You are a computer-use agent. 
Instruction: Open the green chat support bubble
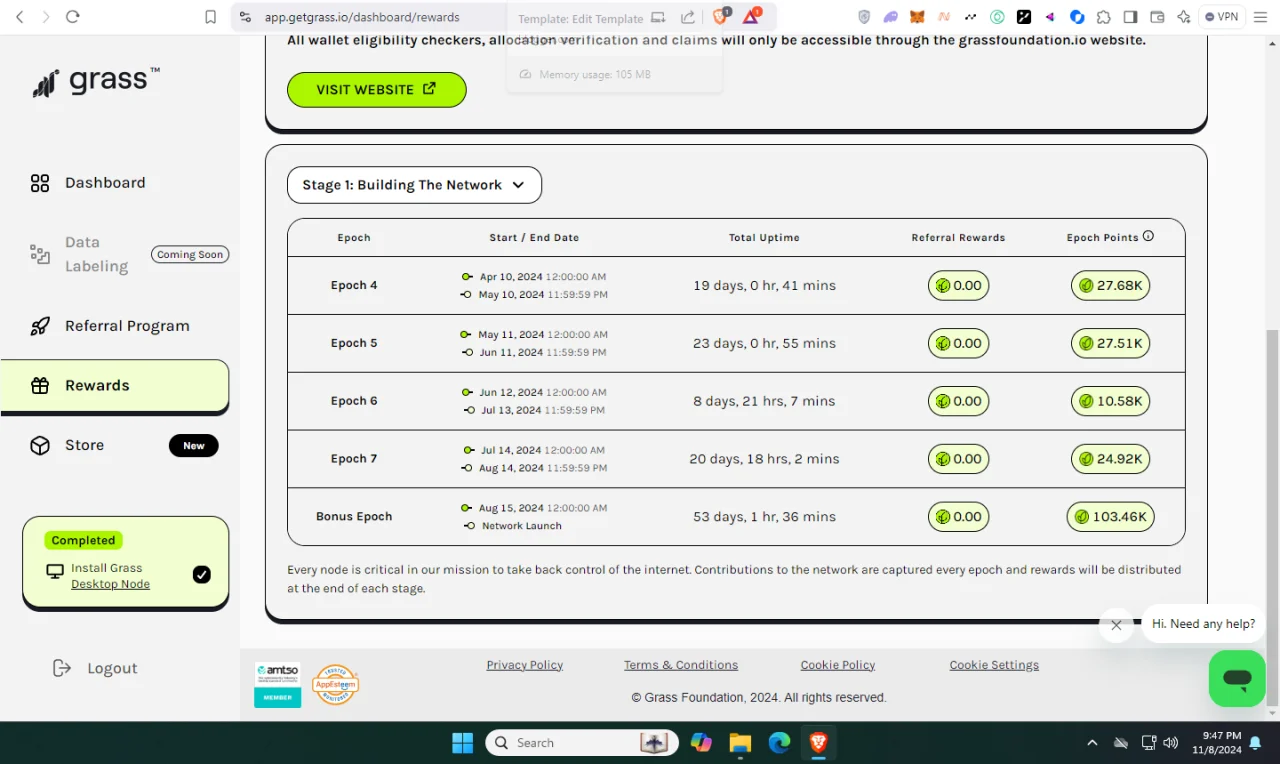tap(1237, 679)
